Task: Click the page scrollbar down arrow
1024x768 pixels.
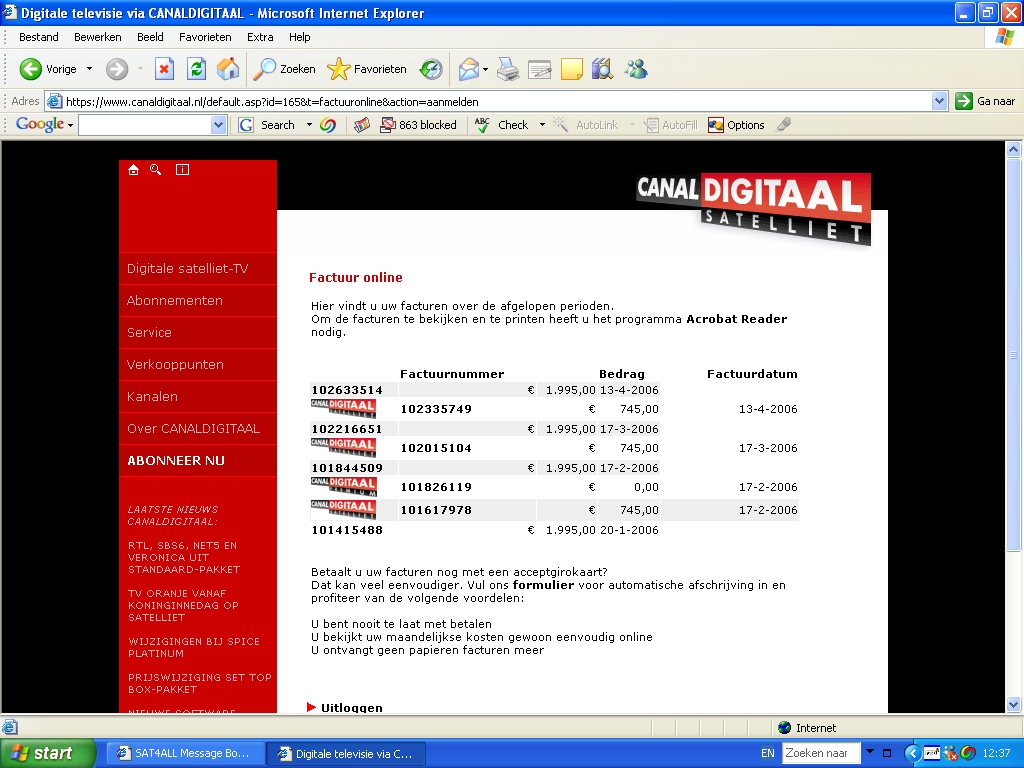Action: 1014,705
